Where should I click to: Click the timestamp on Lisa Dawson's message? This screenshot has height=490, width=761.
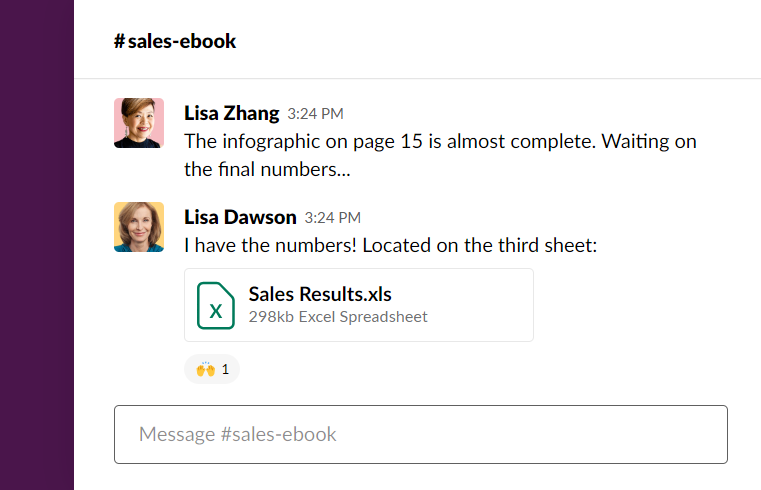coord(332,218)
